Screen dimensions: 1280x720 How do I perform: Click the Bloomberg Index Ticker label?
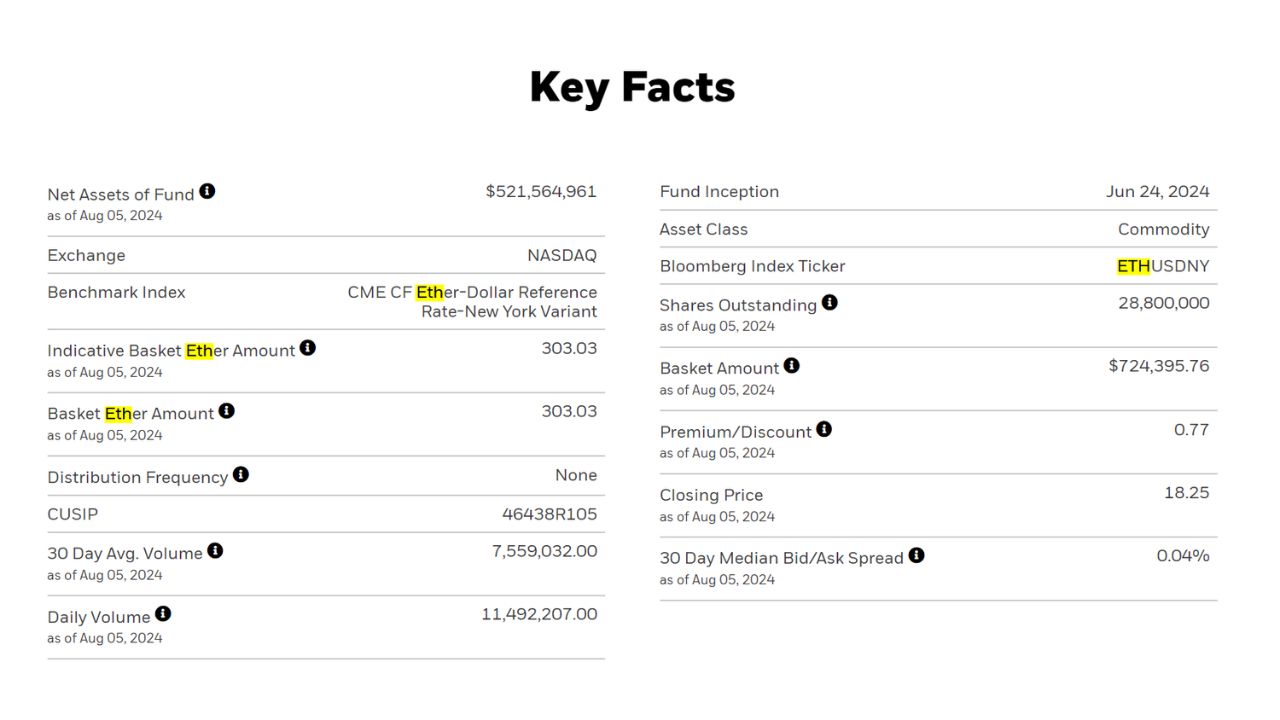pyautogui.click(x=752, y=266)
